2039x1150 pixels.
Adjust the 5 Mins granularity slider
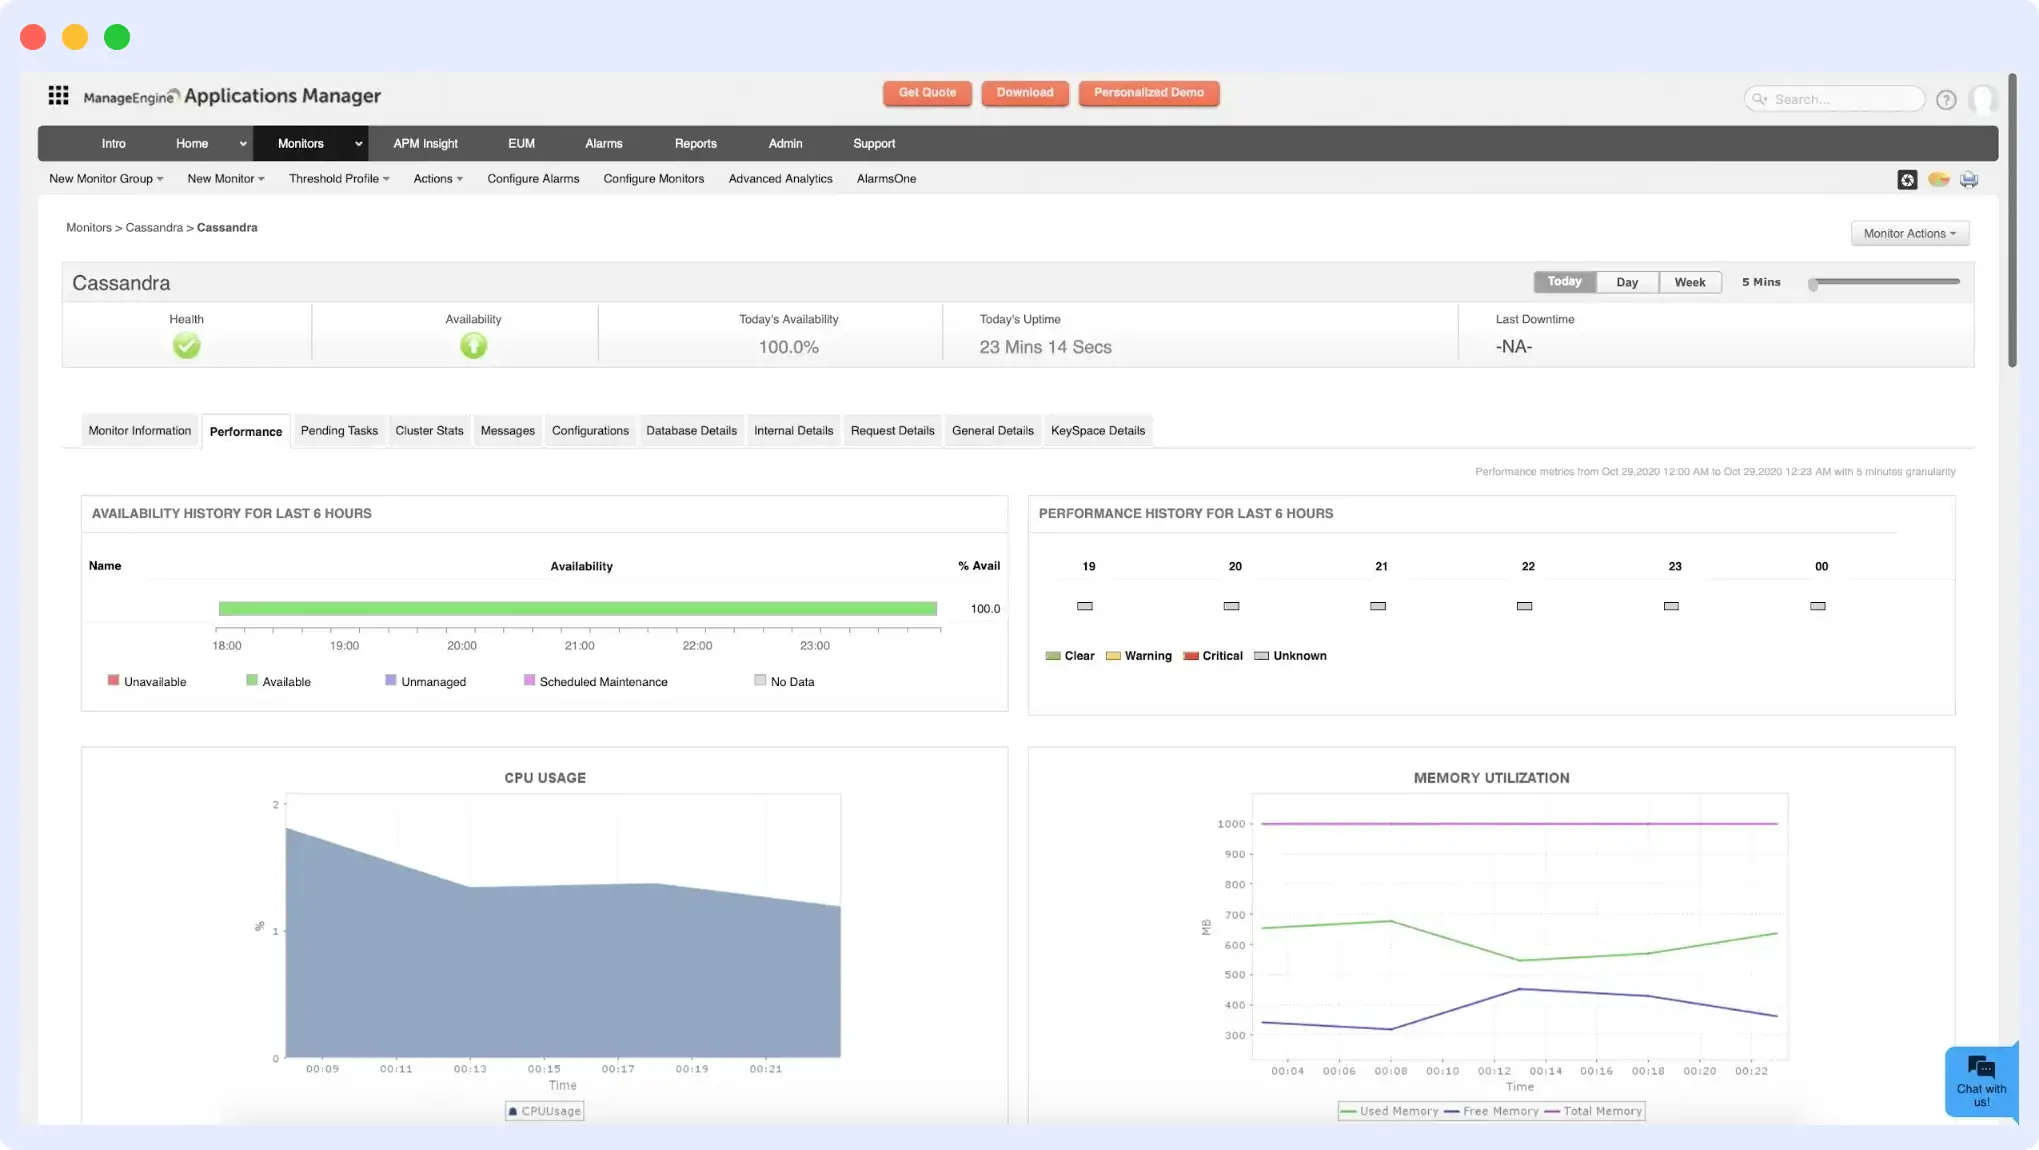[1813, 283]
